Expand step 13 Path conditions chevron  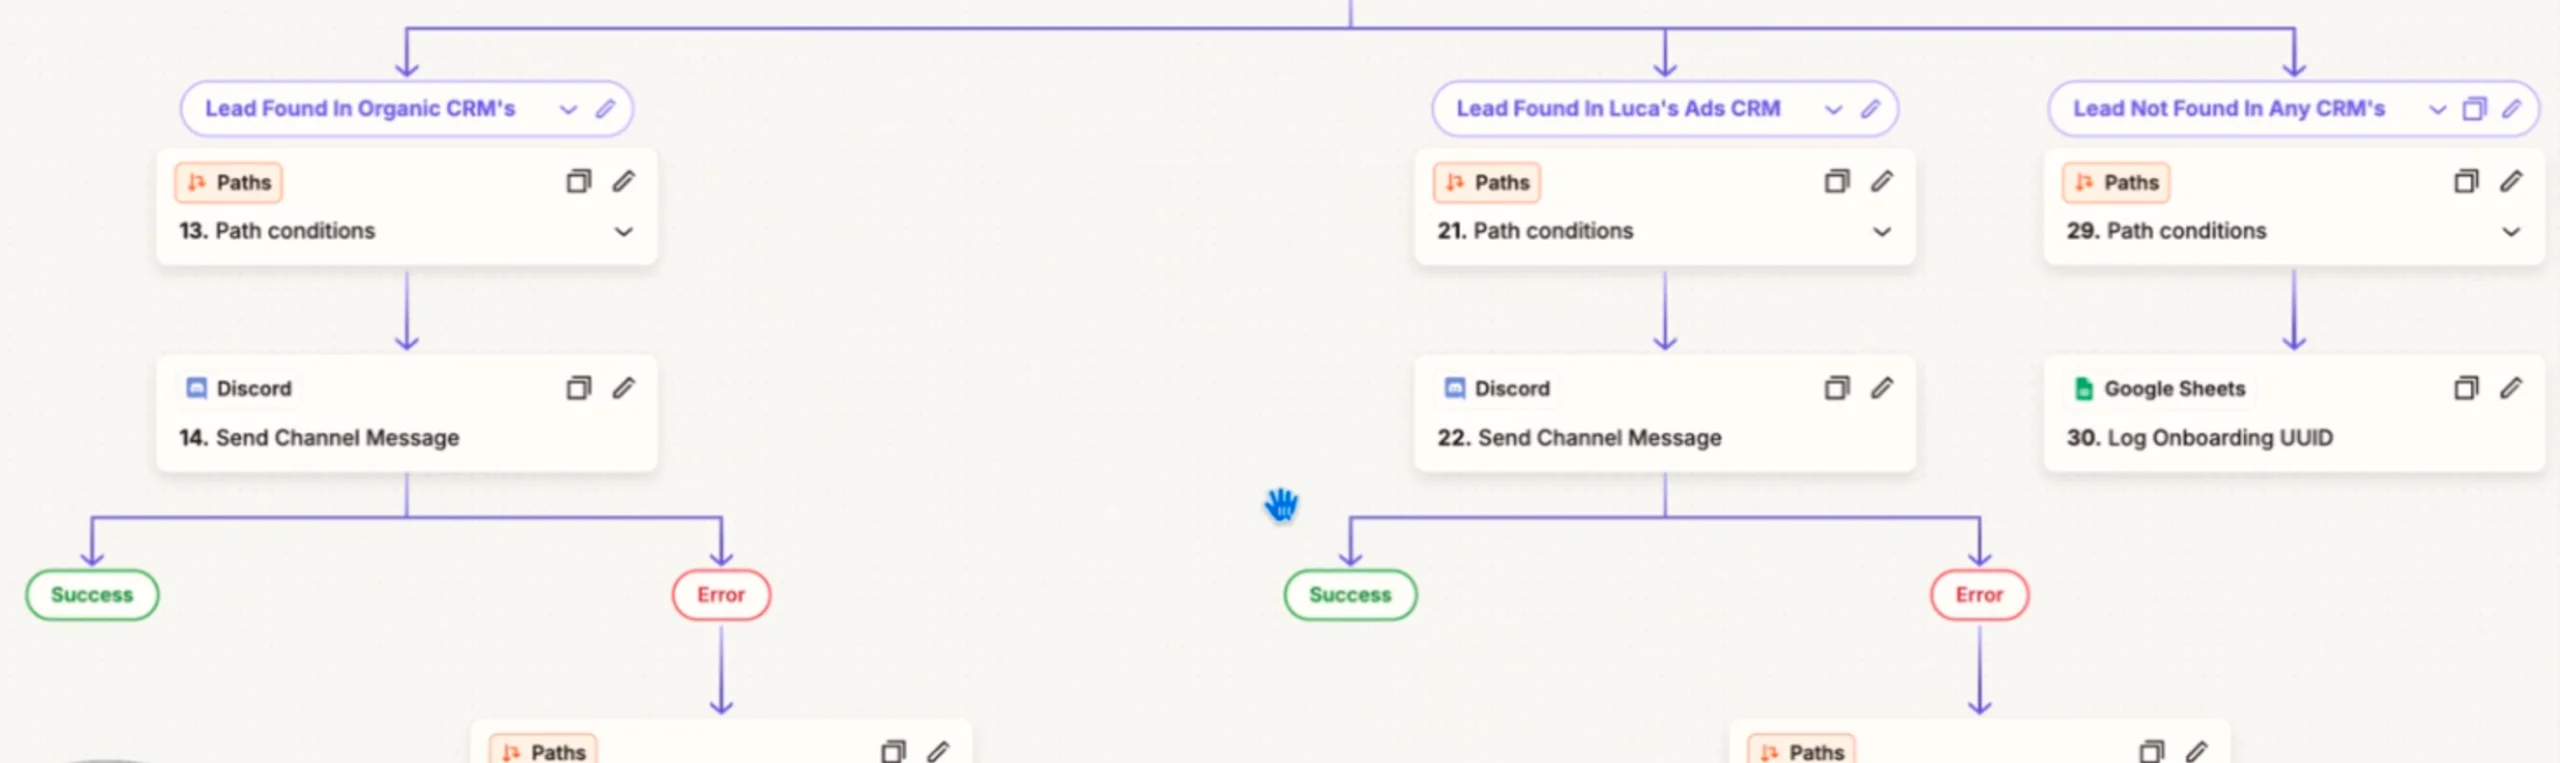[x=623, y=232]
